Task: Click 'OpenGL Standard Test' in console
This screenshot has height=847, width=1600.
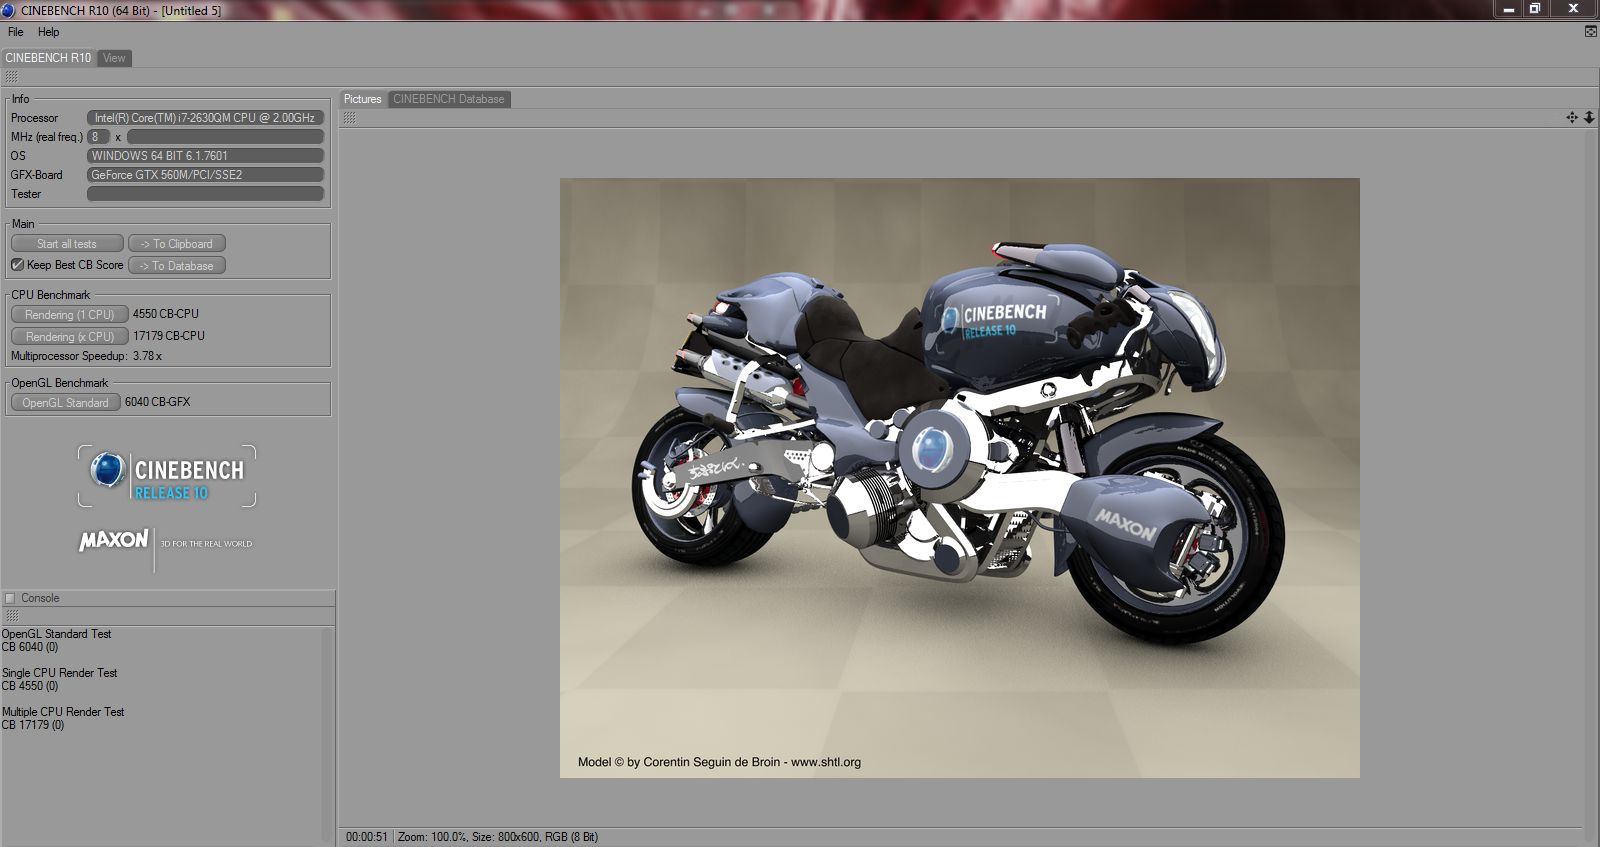Action: coord(57,634)
